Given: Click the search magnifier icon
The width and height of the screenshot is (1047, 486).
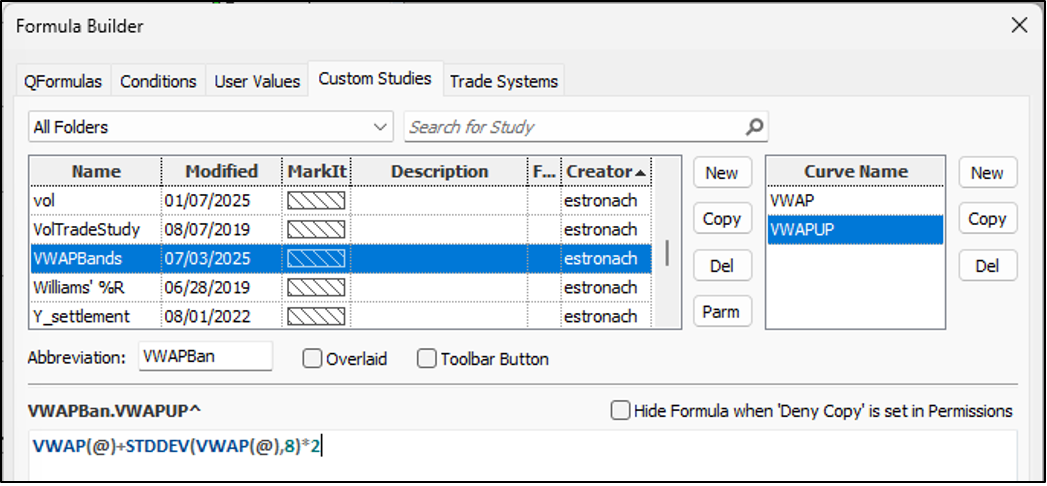Looking at the screenshot, I should pyautogui.click(x=754, y=126).
